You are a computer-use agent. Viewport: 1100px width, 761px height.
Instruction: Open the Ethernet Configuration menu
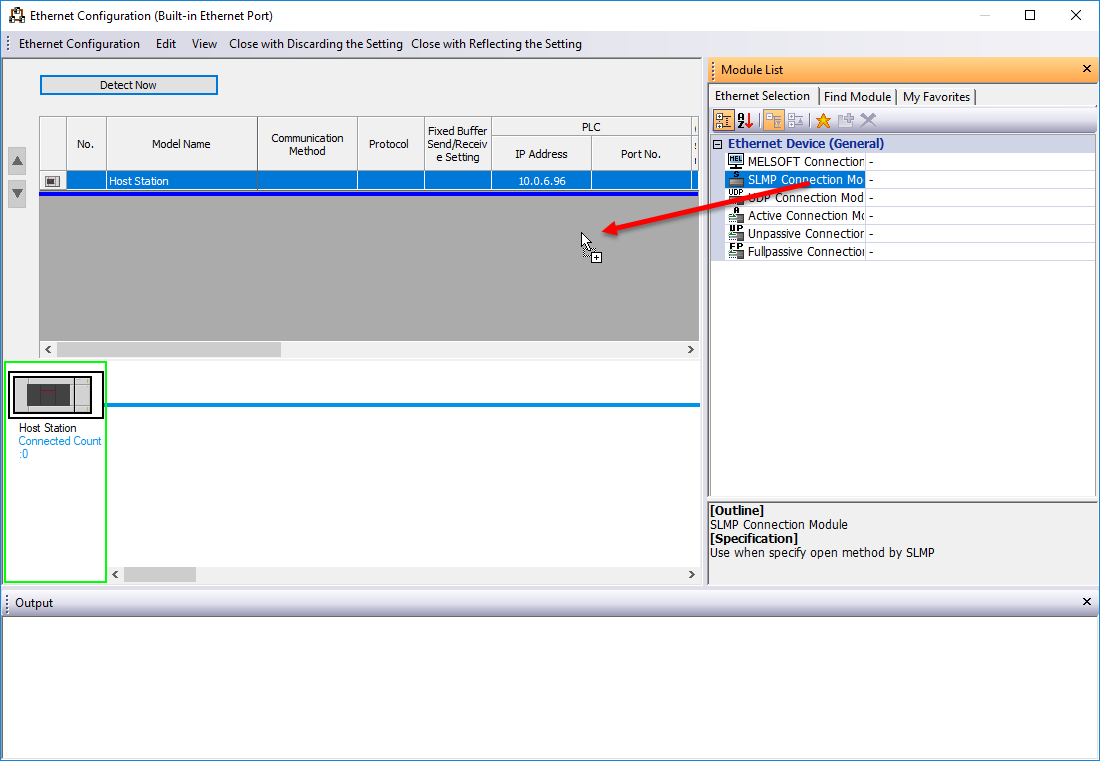(79, 44)
